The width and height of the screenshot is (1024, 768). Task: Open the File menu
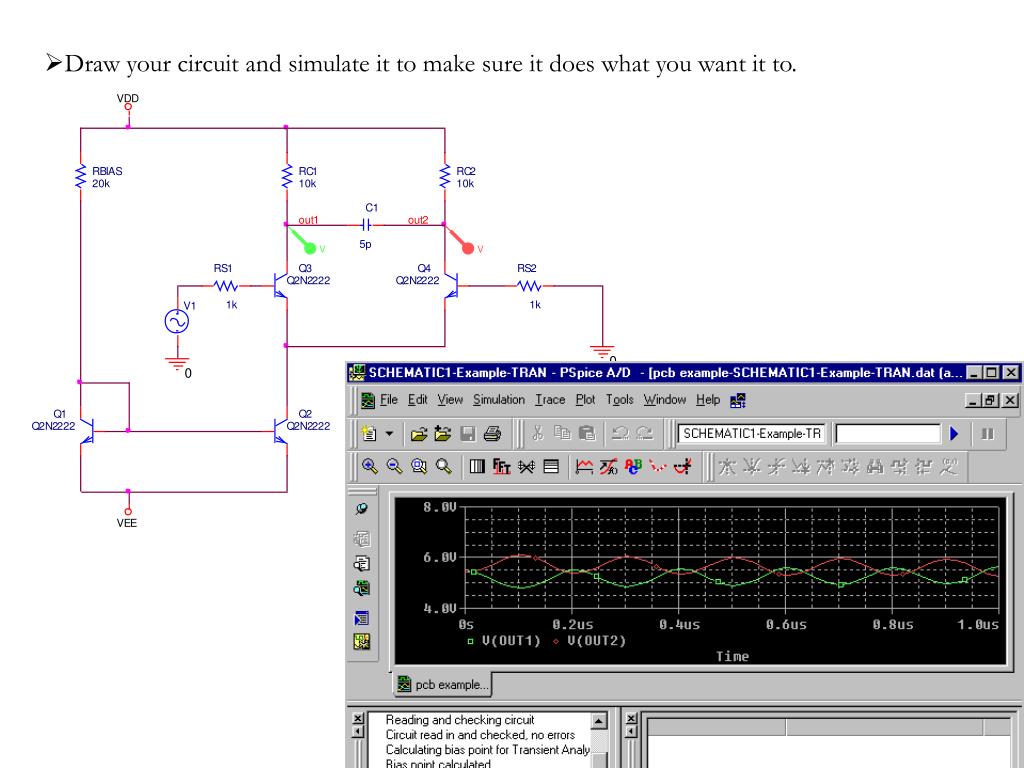[389, 400]
